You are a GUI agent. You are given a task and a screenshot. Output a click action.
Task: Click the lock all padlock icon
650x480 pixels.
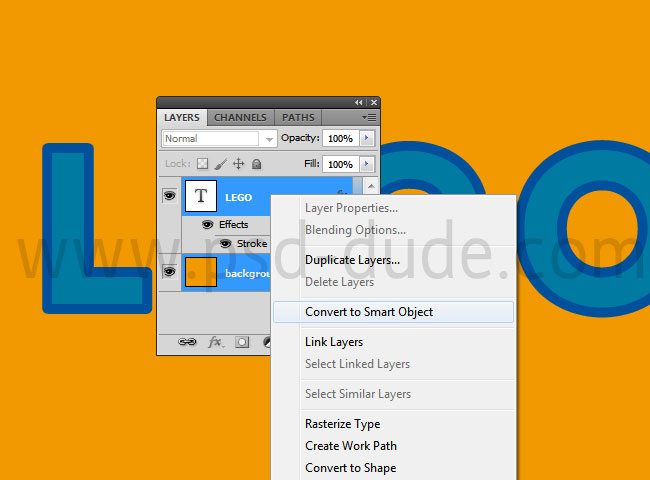click(x=257, y=164)
